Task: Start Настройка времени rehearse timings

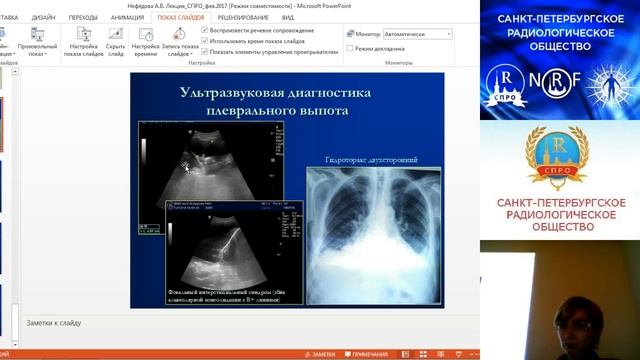Action: point(145,42)
